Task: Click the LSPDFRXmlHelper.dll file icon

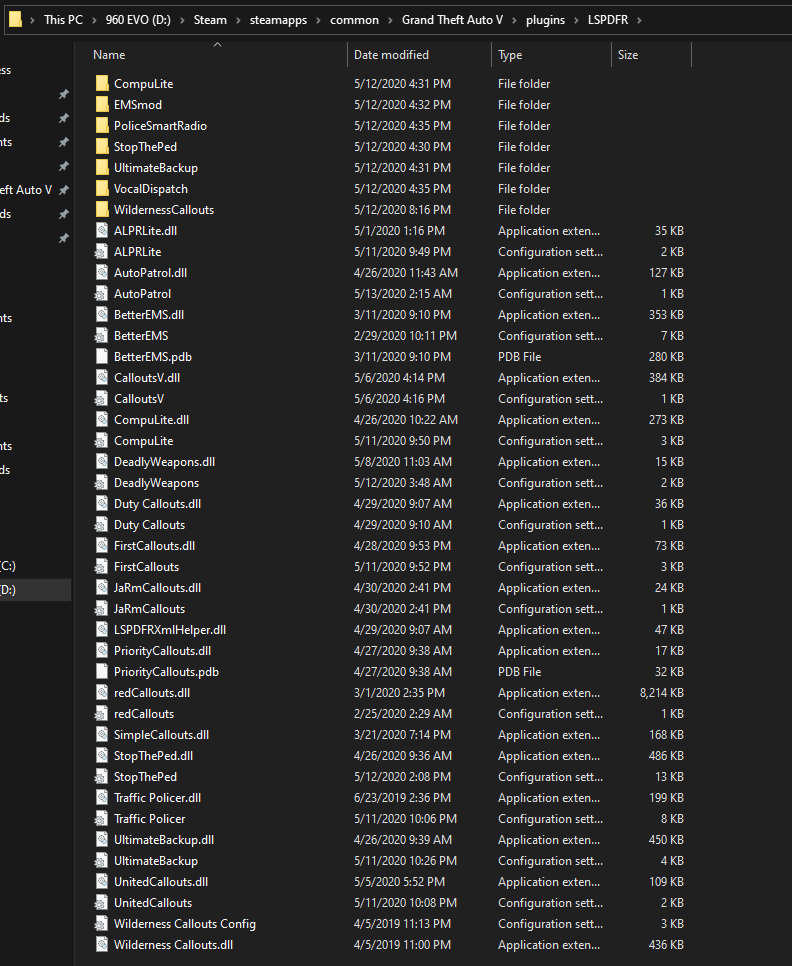Action: 102,630
